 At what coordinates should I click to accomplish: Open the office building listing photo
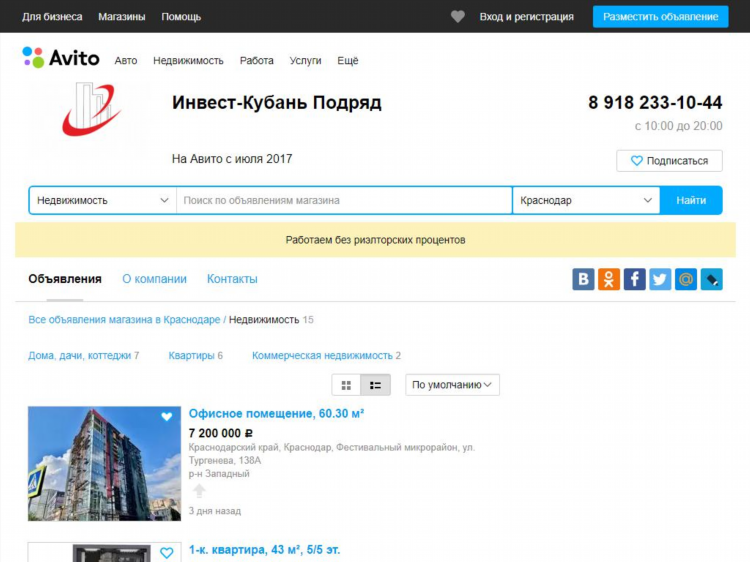click(x=104, y=463)
